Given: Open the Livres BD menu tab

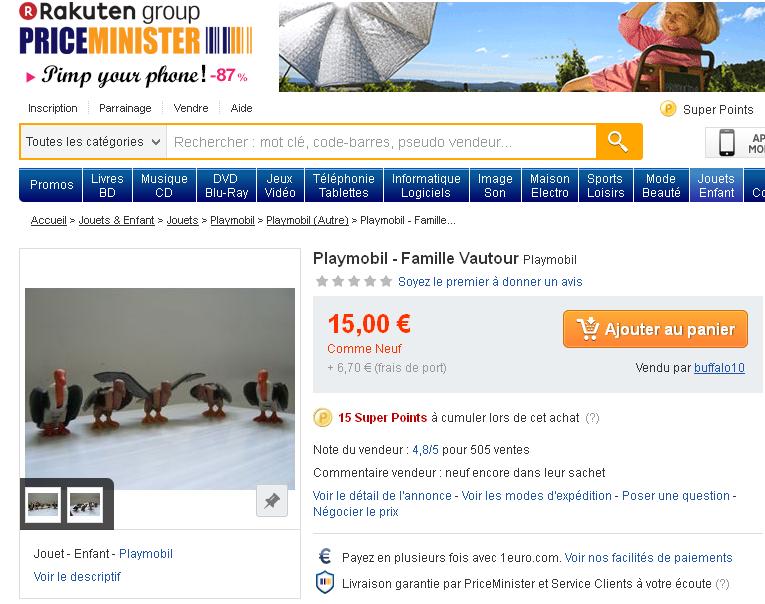Looking at the screenshot, I should click(107, 185).
